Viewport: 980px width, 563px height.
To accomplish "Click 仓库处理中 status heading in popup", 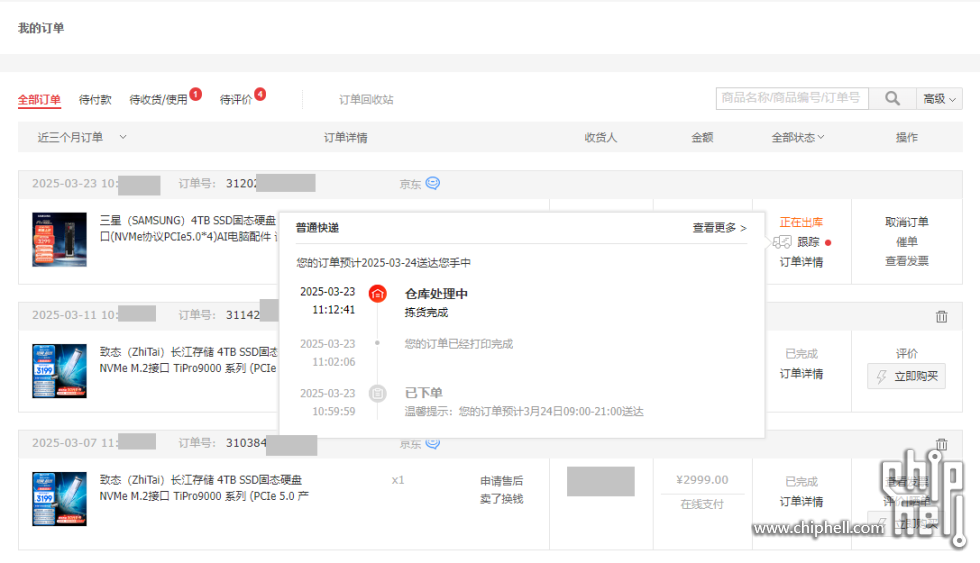I will coord(436,294).
